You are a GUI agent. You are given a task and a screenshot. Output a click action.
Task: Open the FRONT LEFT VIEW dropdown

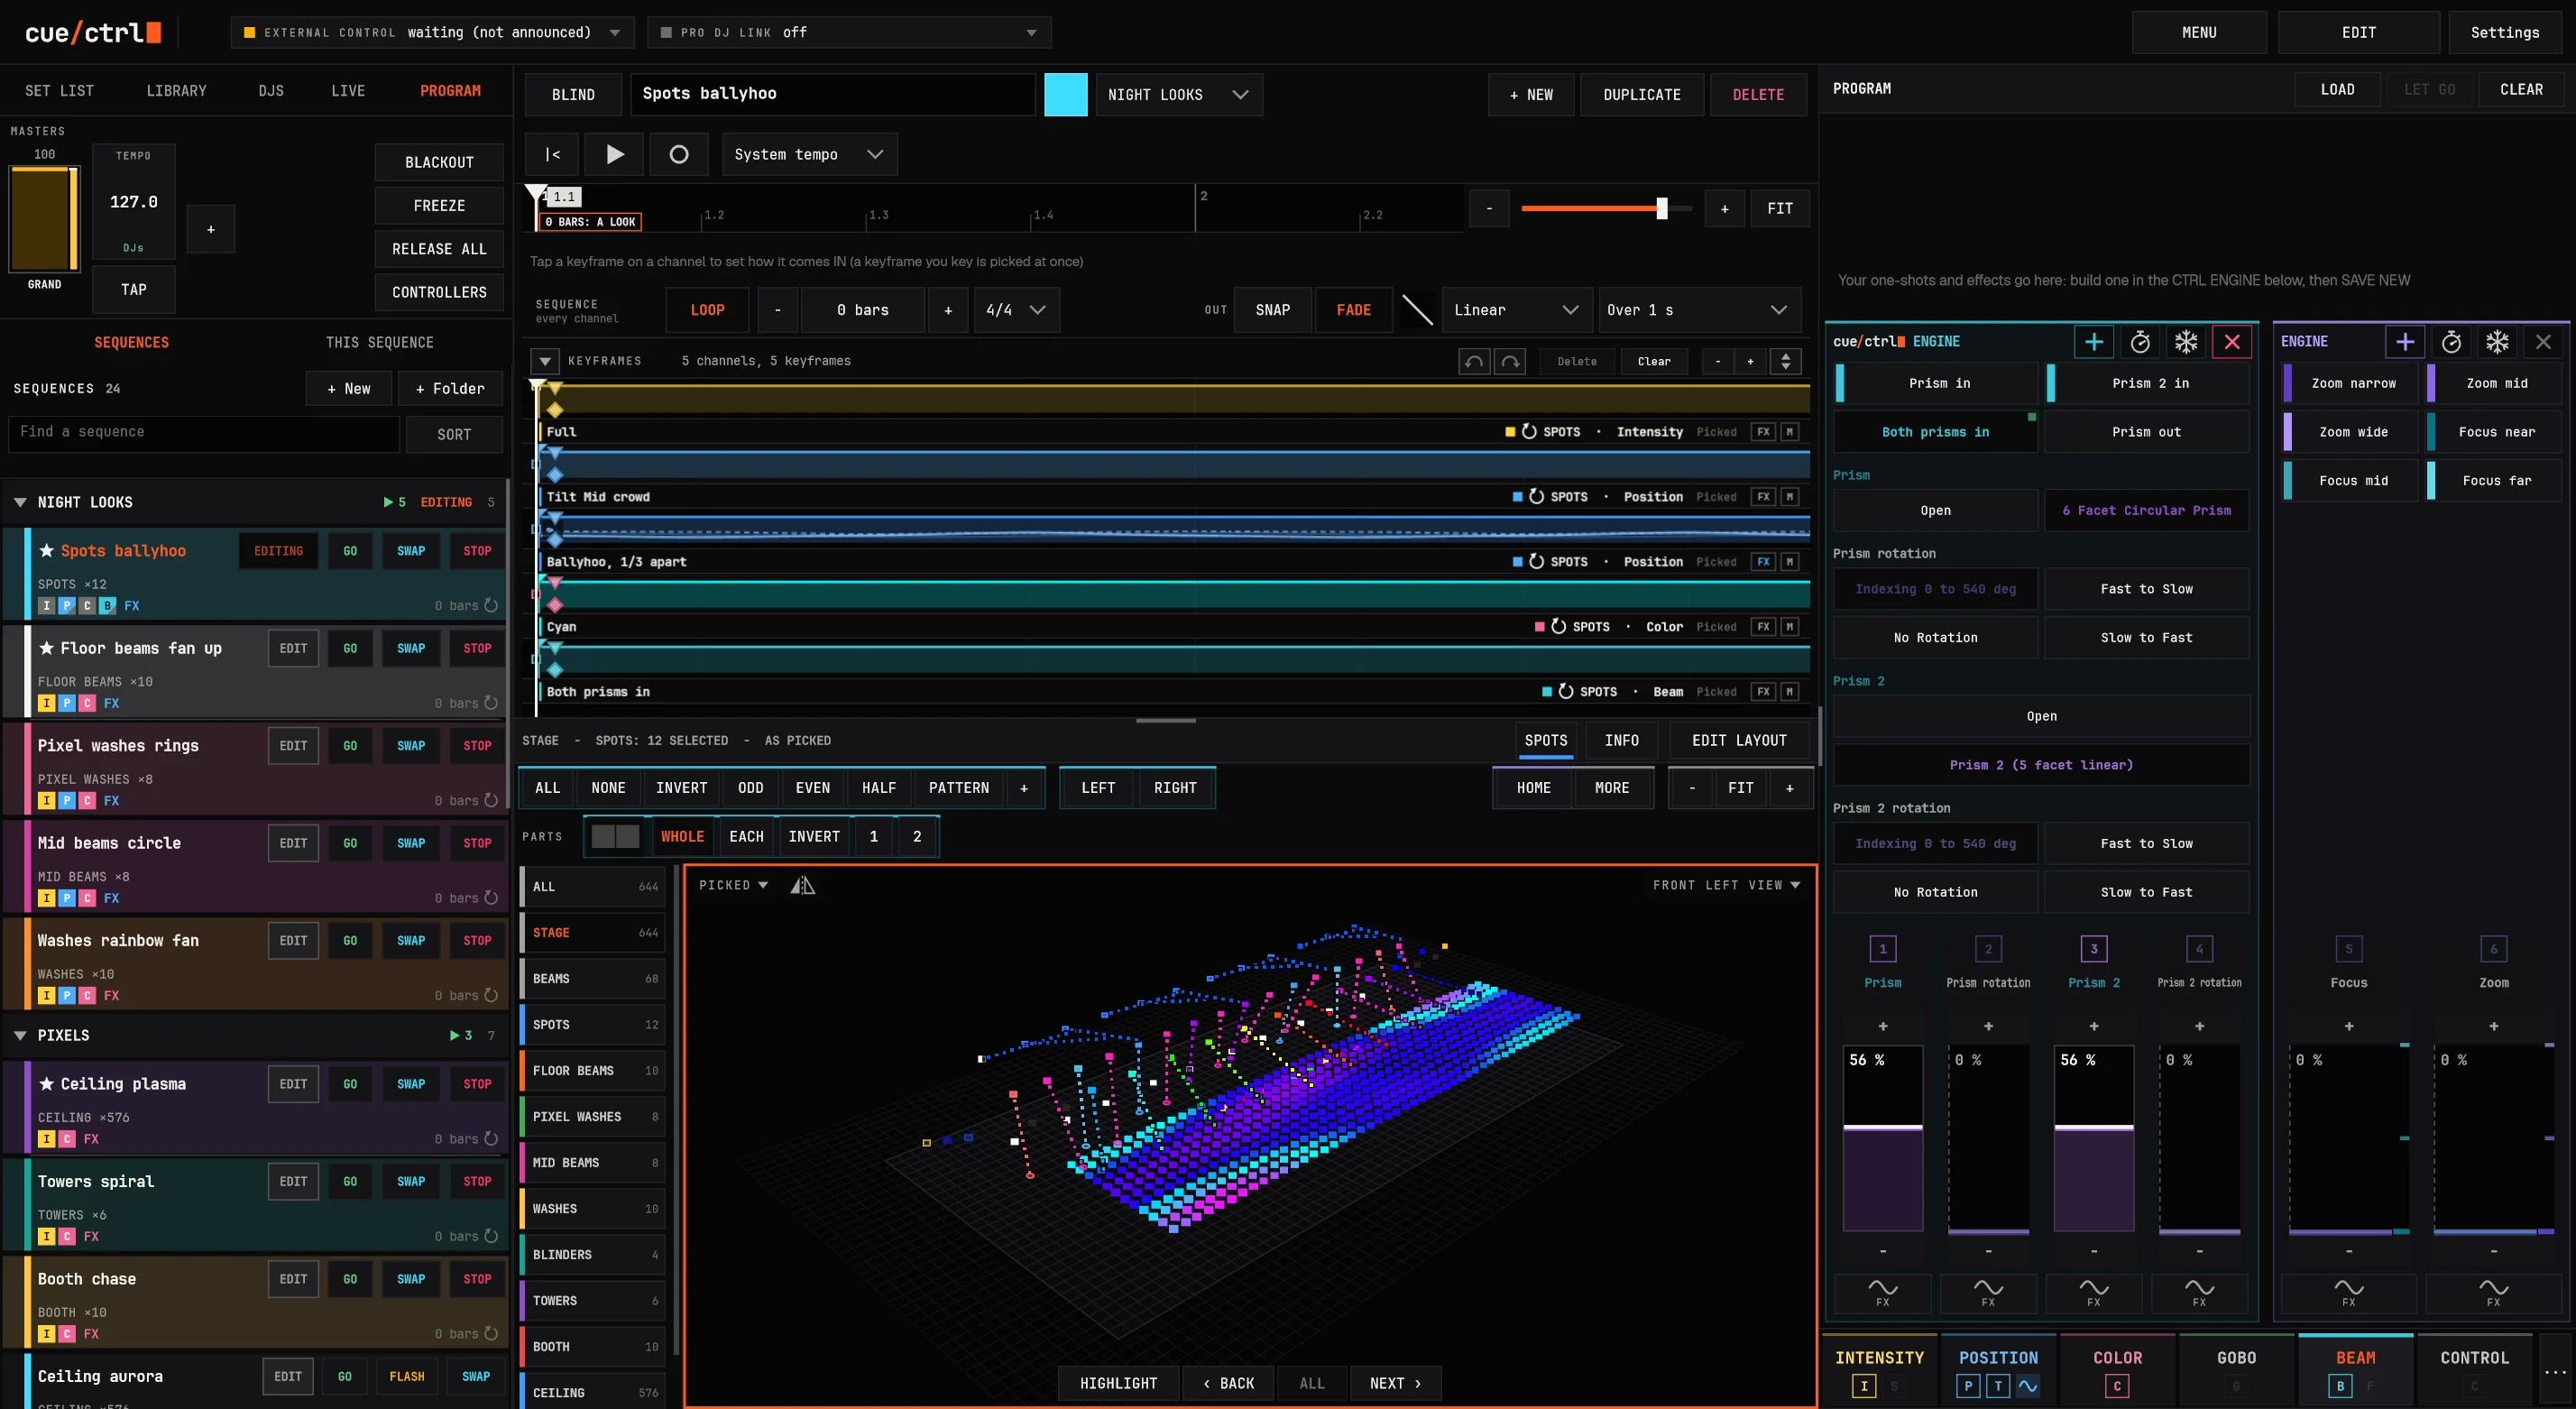[x=1726, y=885]
